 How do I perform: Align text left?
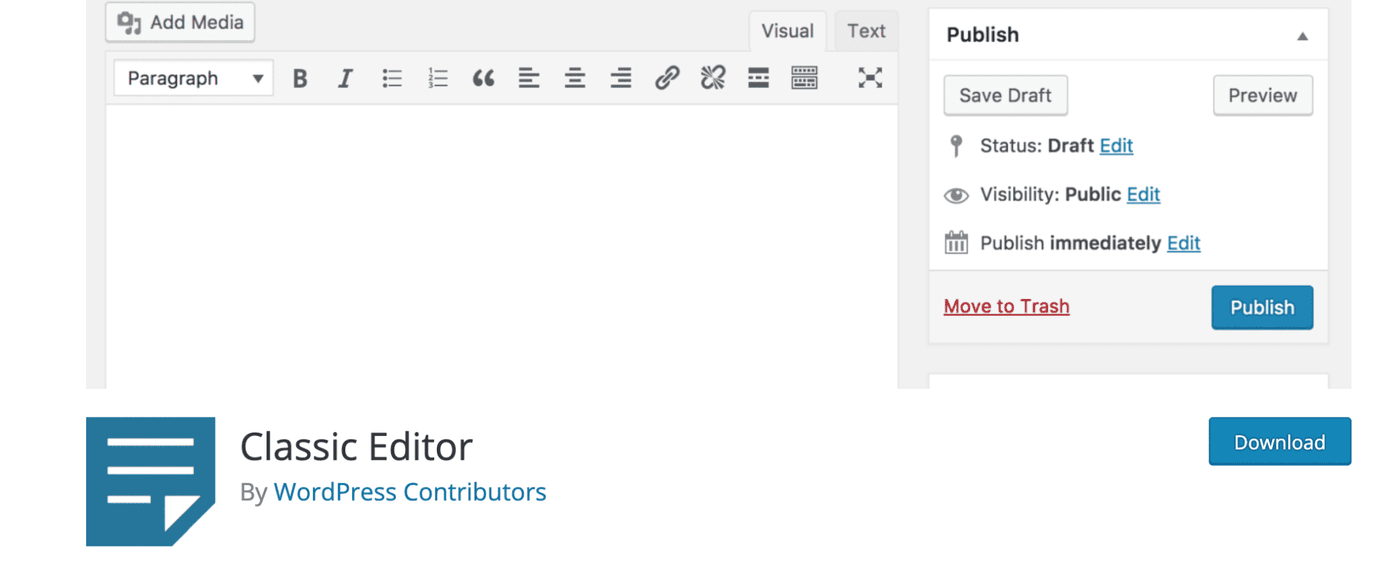(x=529, y=78)
